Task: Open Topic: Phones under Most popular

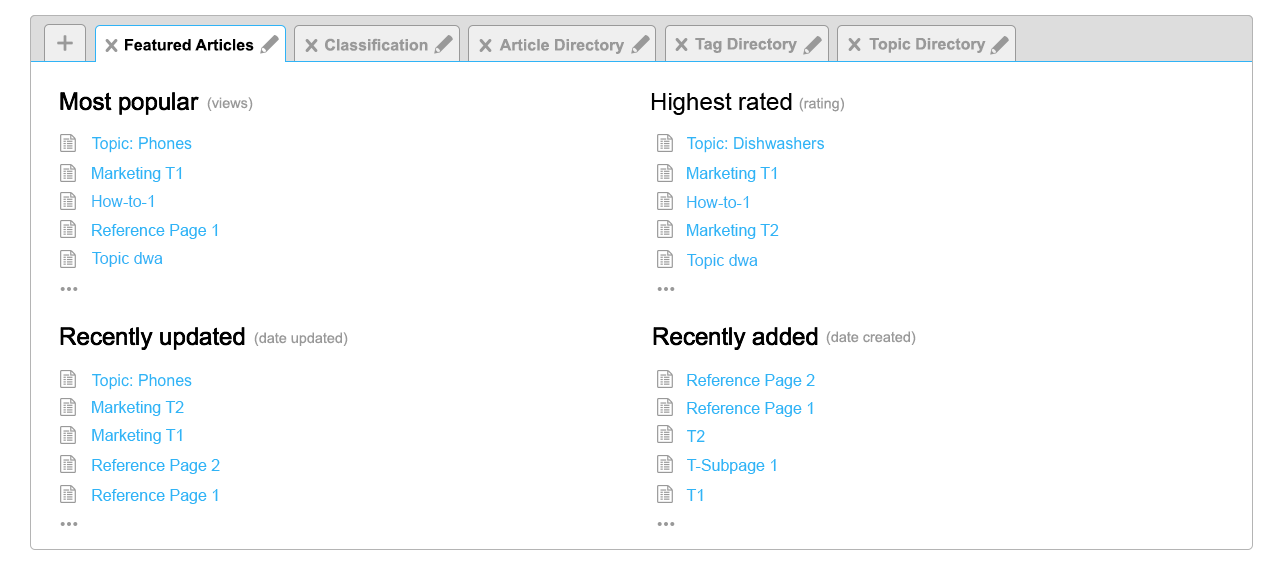Action: click(141, 144)
